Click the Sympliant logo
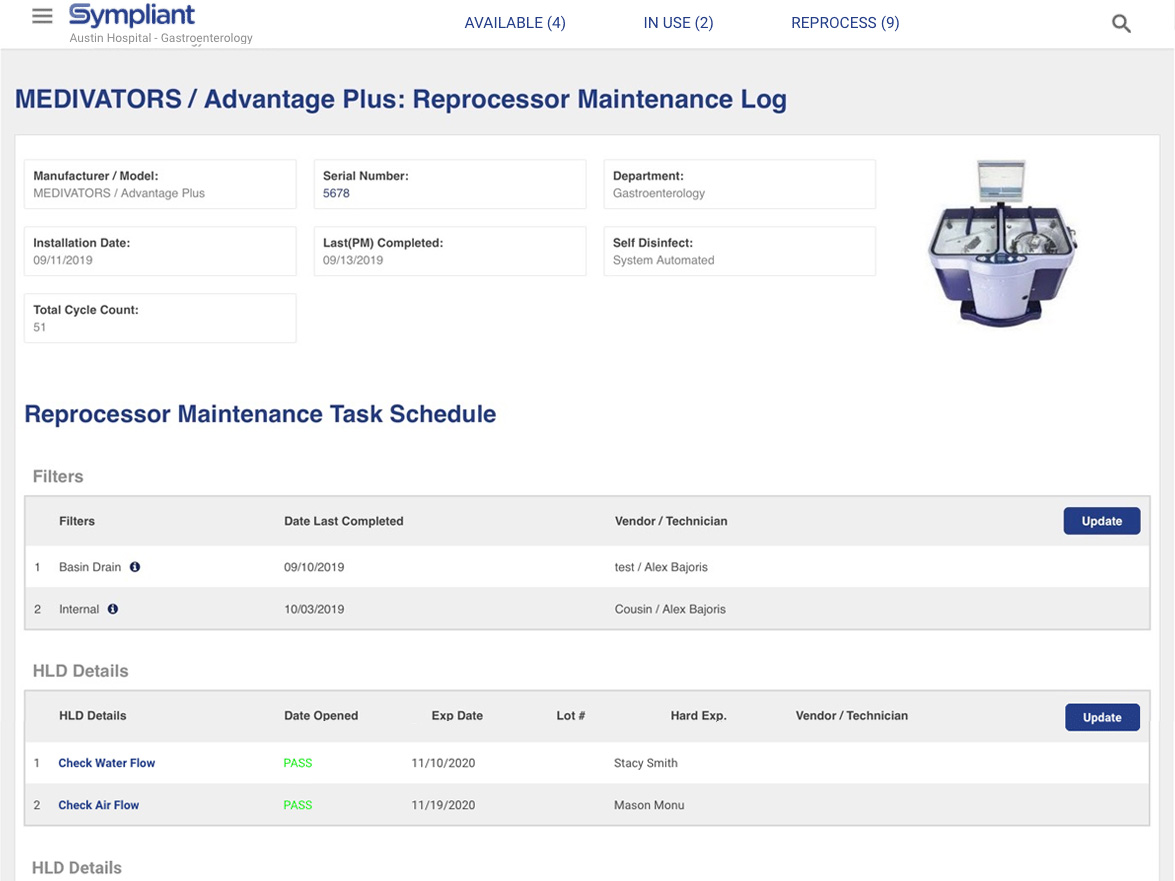This screenshot has width=1175, height=881. tap(132, 14)
